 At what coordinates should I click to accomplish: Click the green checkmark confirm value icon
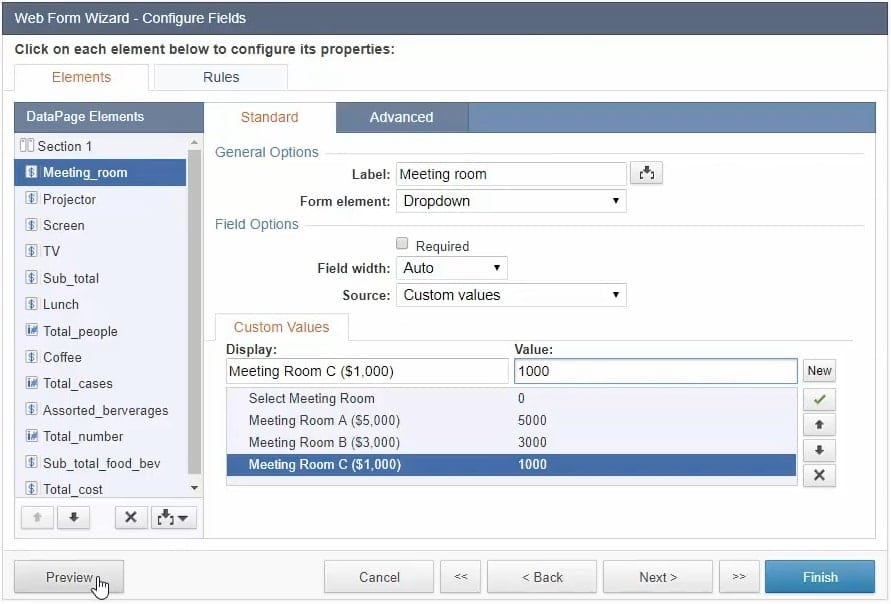click(819, 400)
